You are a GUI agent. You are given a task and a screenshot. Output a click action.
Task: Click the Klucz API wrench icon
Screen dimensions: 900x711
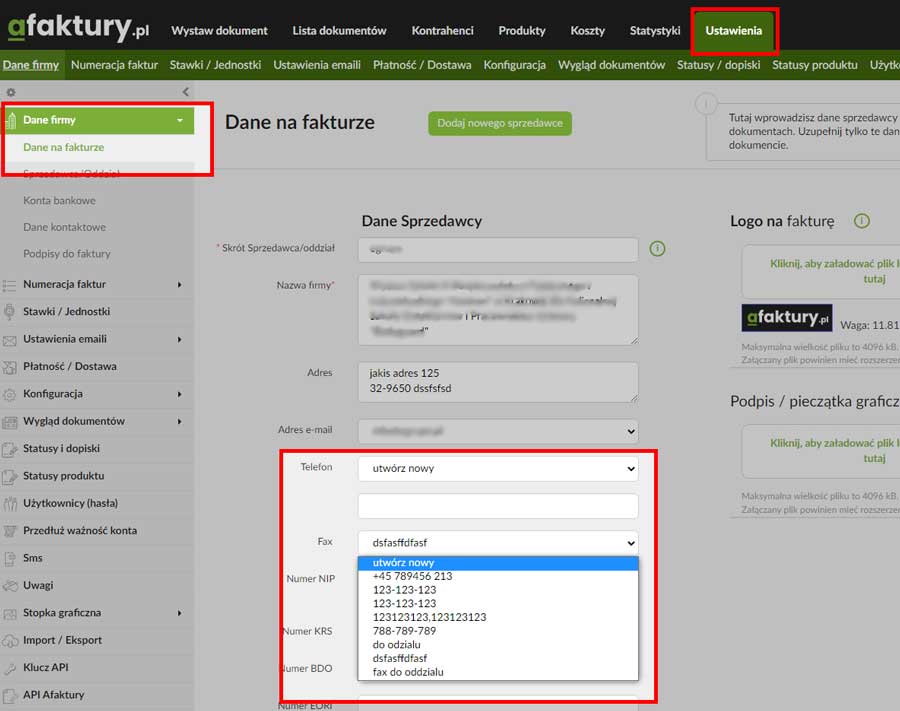(11, 667)
